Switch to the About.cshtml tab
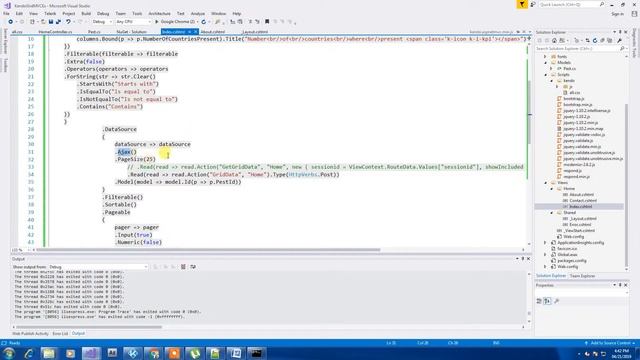The width and height of the screenshot is (640, 360). [x=212, y=31]
